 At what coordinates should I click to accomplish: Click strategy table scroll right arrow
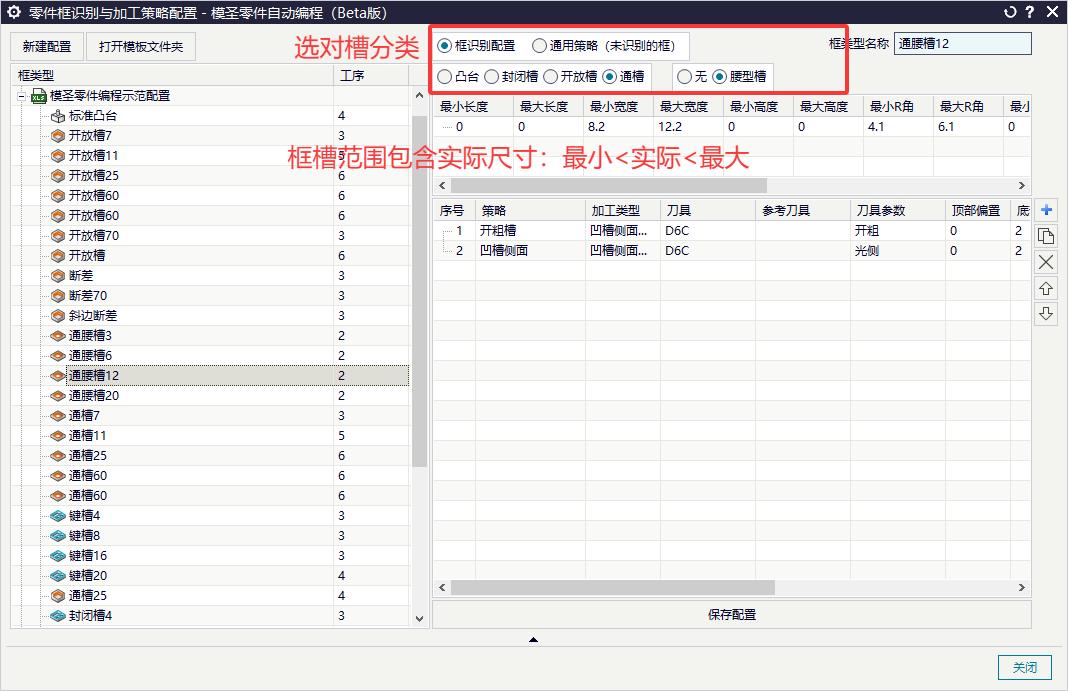[x=1022, y=588]
